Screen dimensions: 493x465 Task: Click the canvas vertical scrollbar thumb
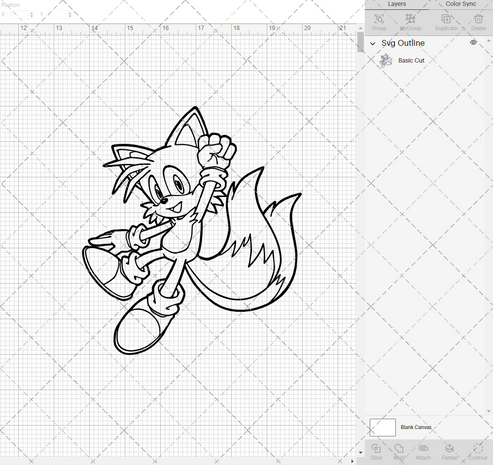pyautogui.click(x=360, y=42)
